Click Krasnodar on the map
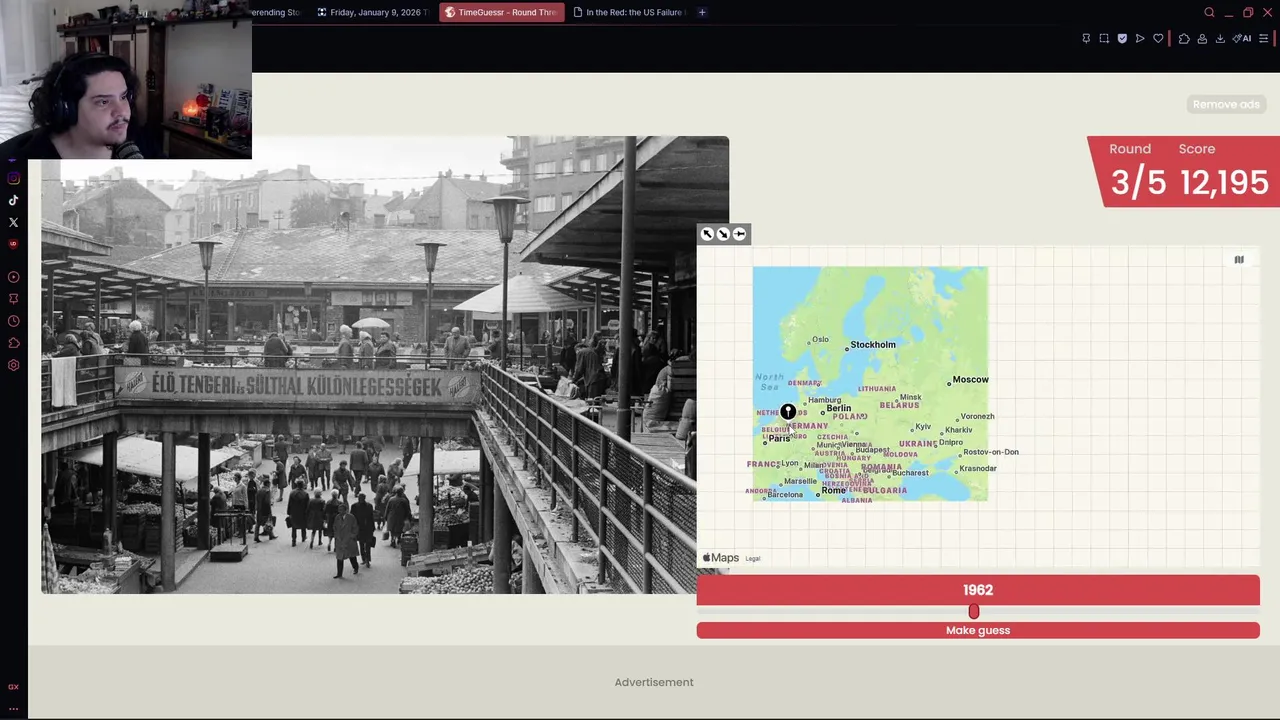The image size is (1280, 720). [x=978, y=468]
